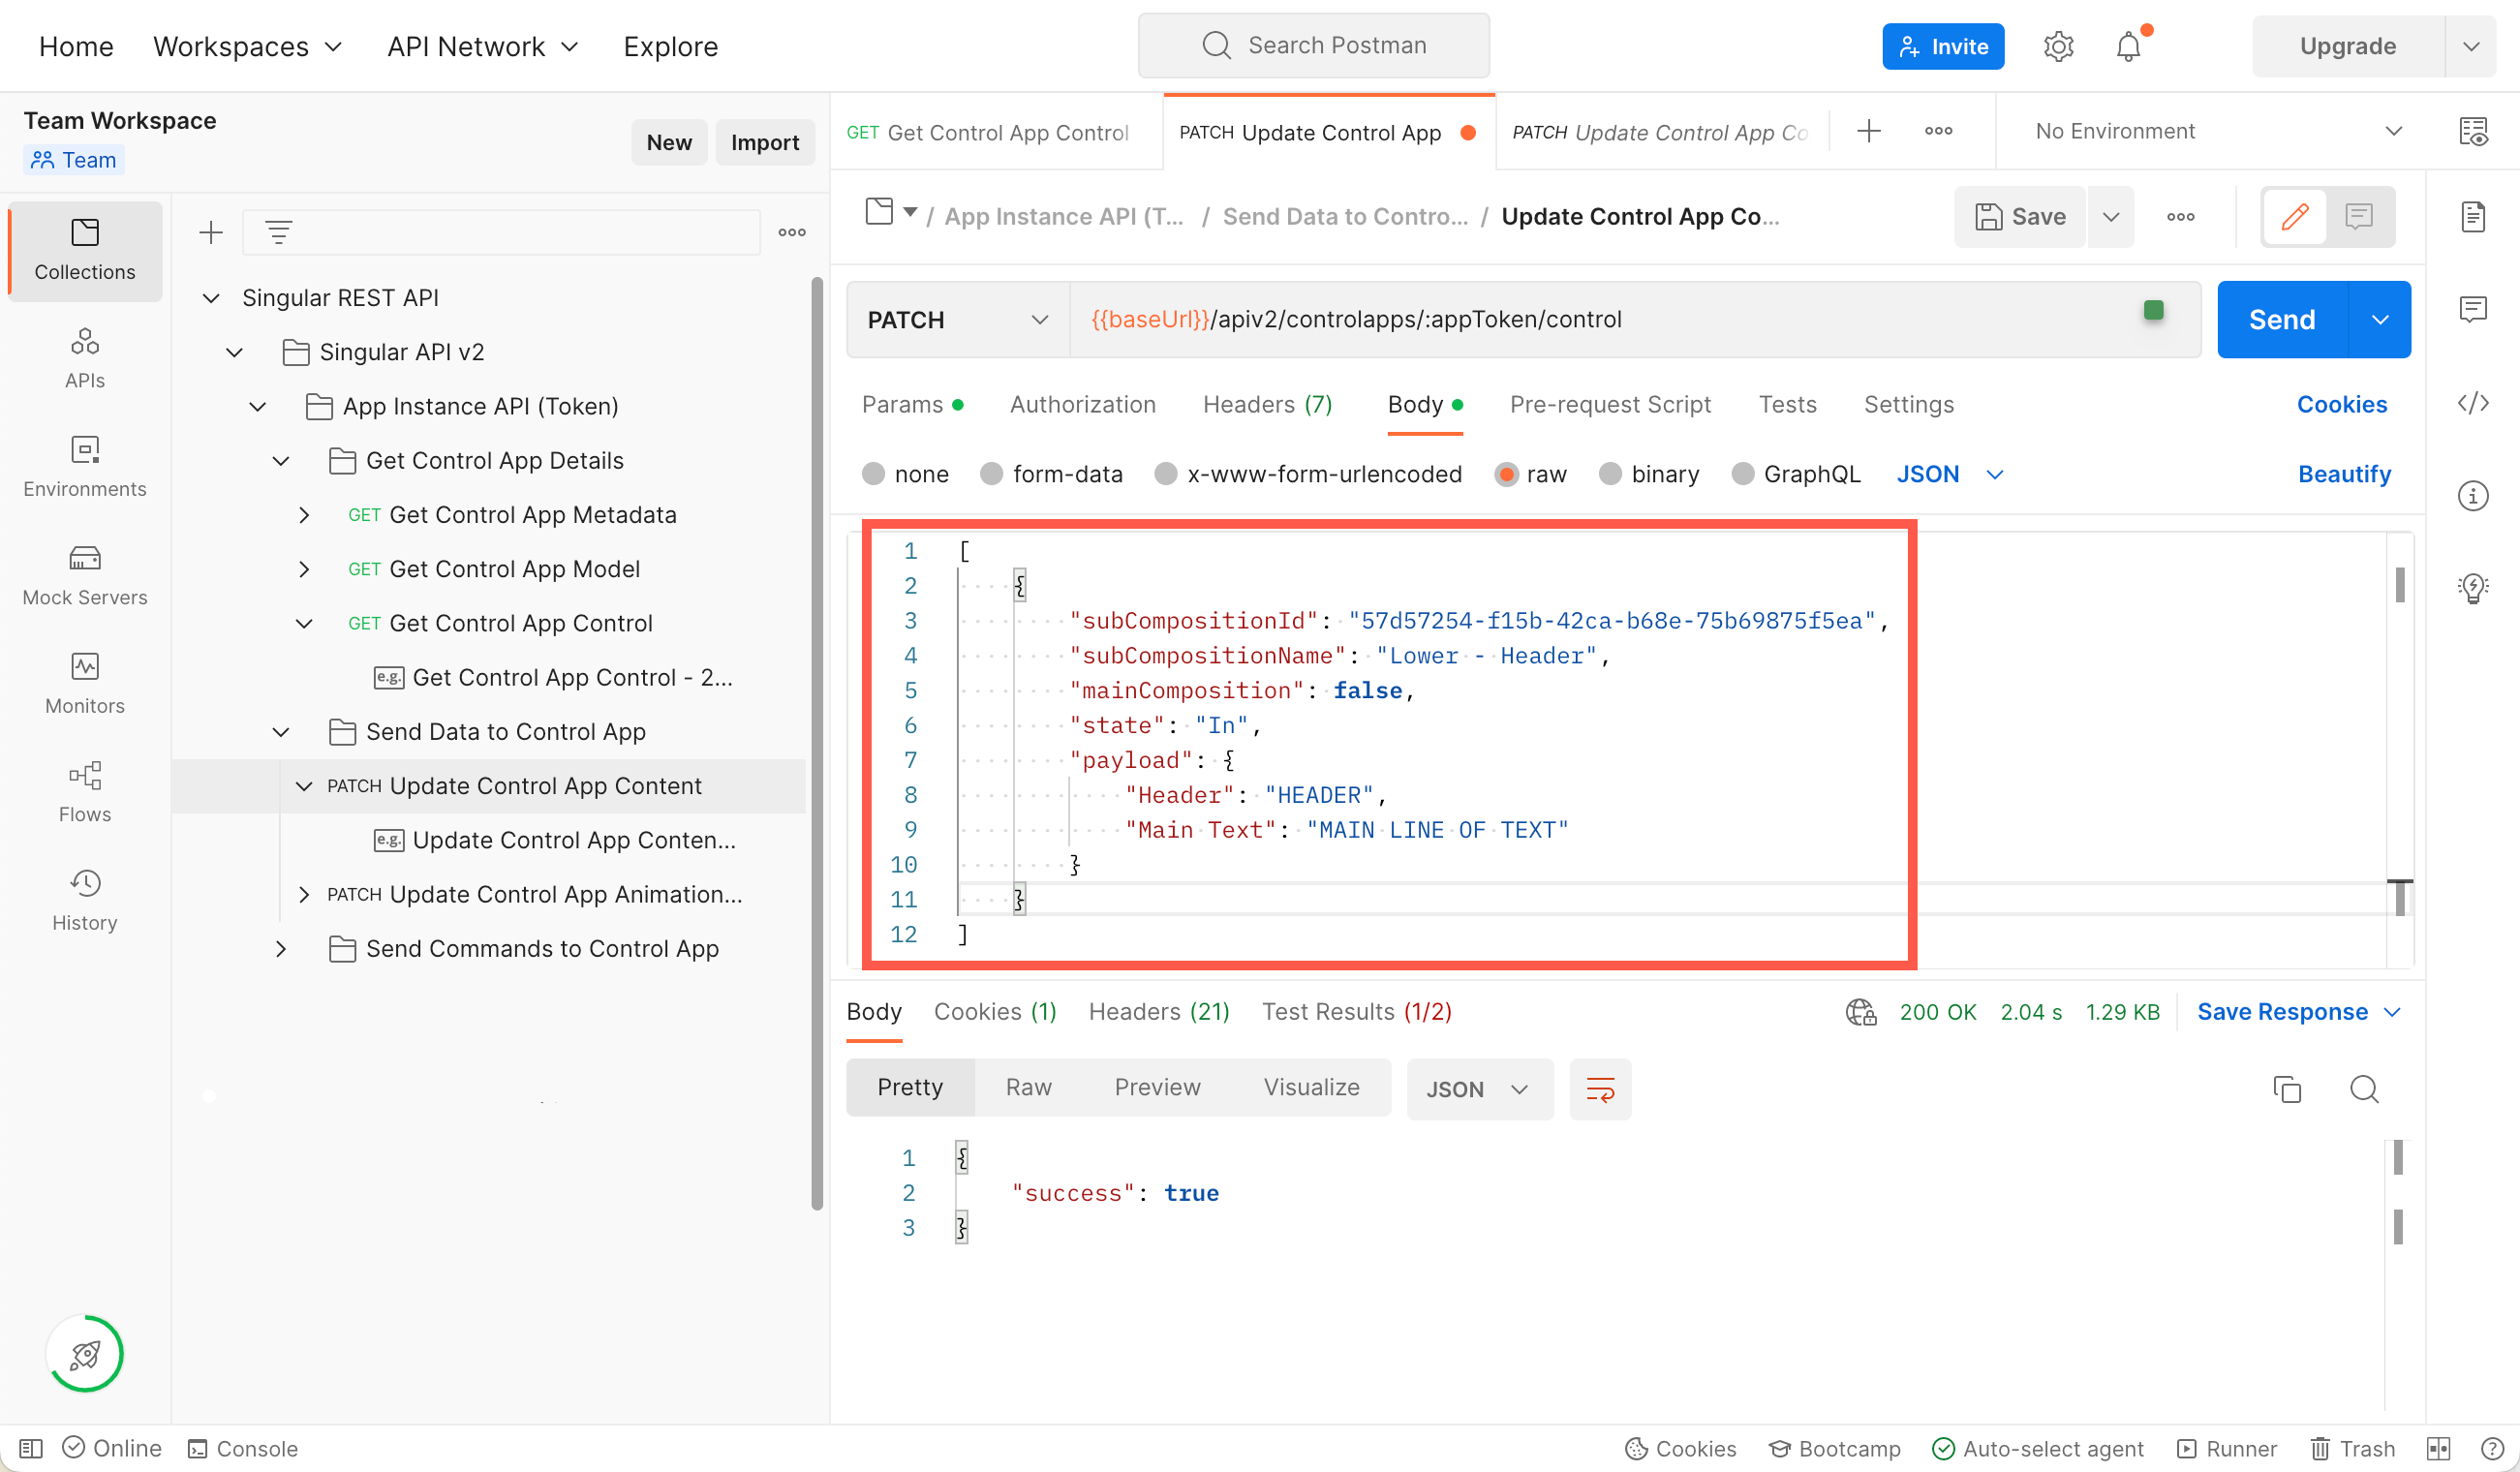This screenshot has height=1472, width=2520.
Task: Switch to the Pre-request Script tab
Action: (x=1610, y=404)
